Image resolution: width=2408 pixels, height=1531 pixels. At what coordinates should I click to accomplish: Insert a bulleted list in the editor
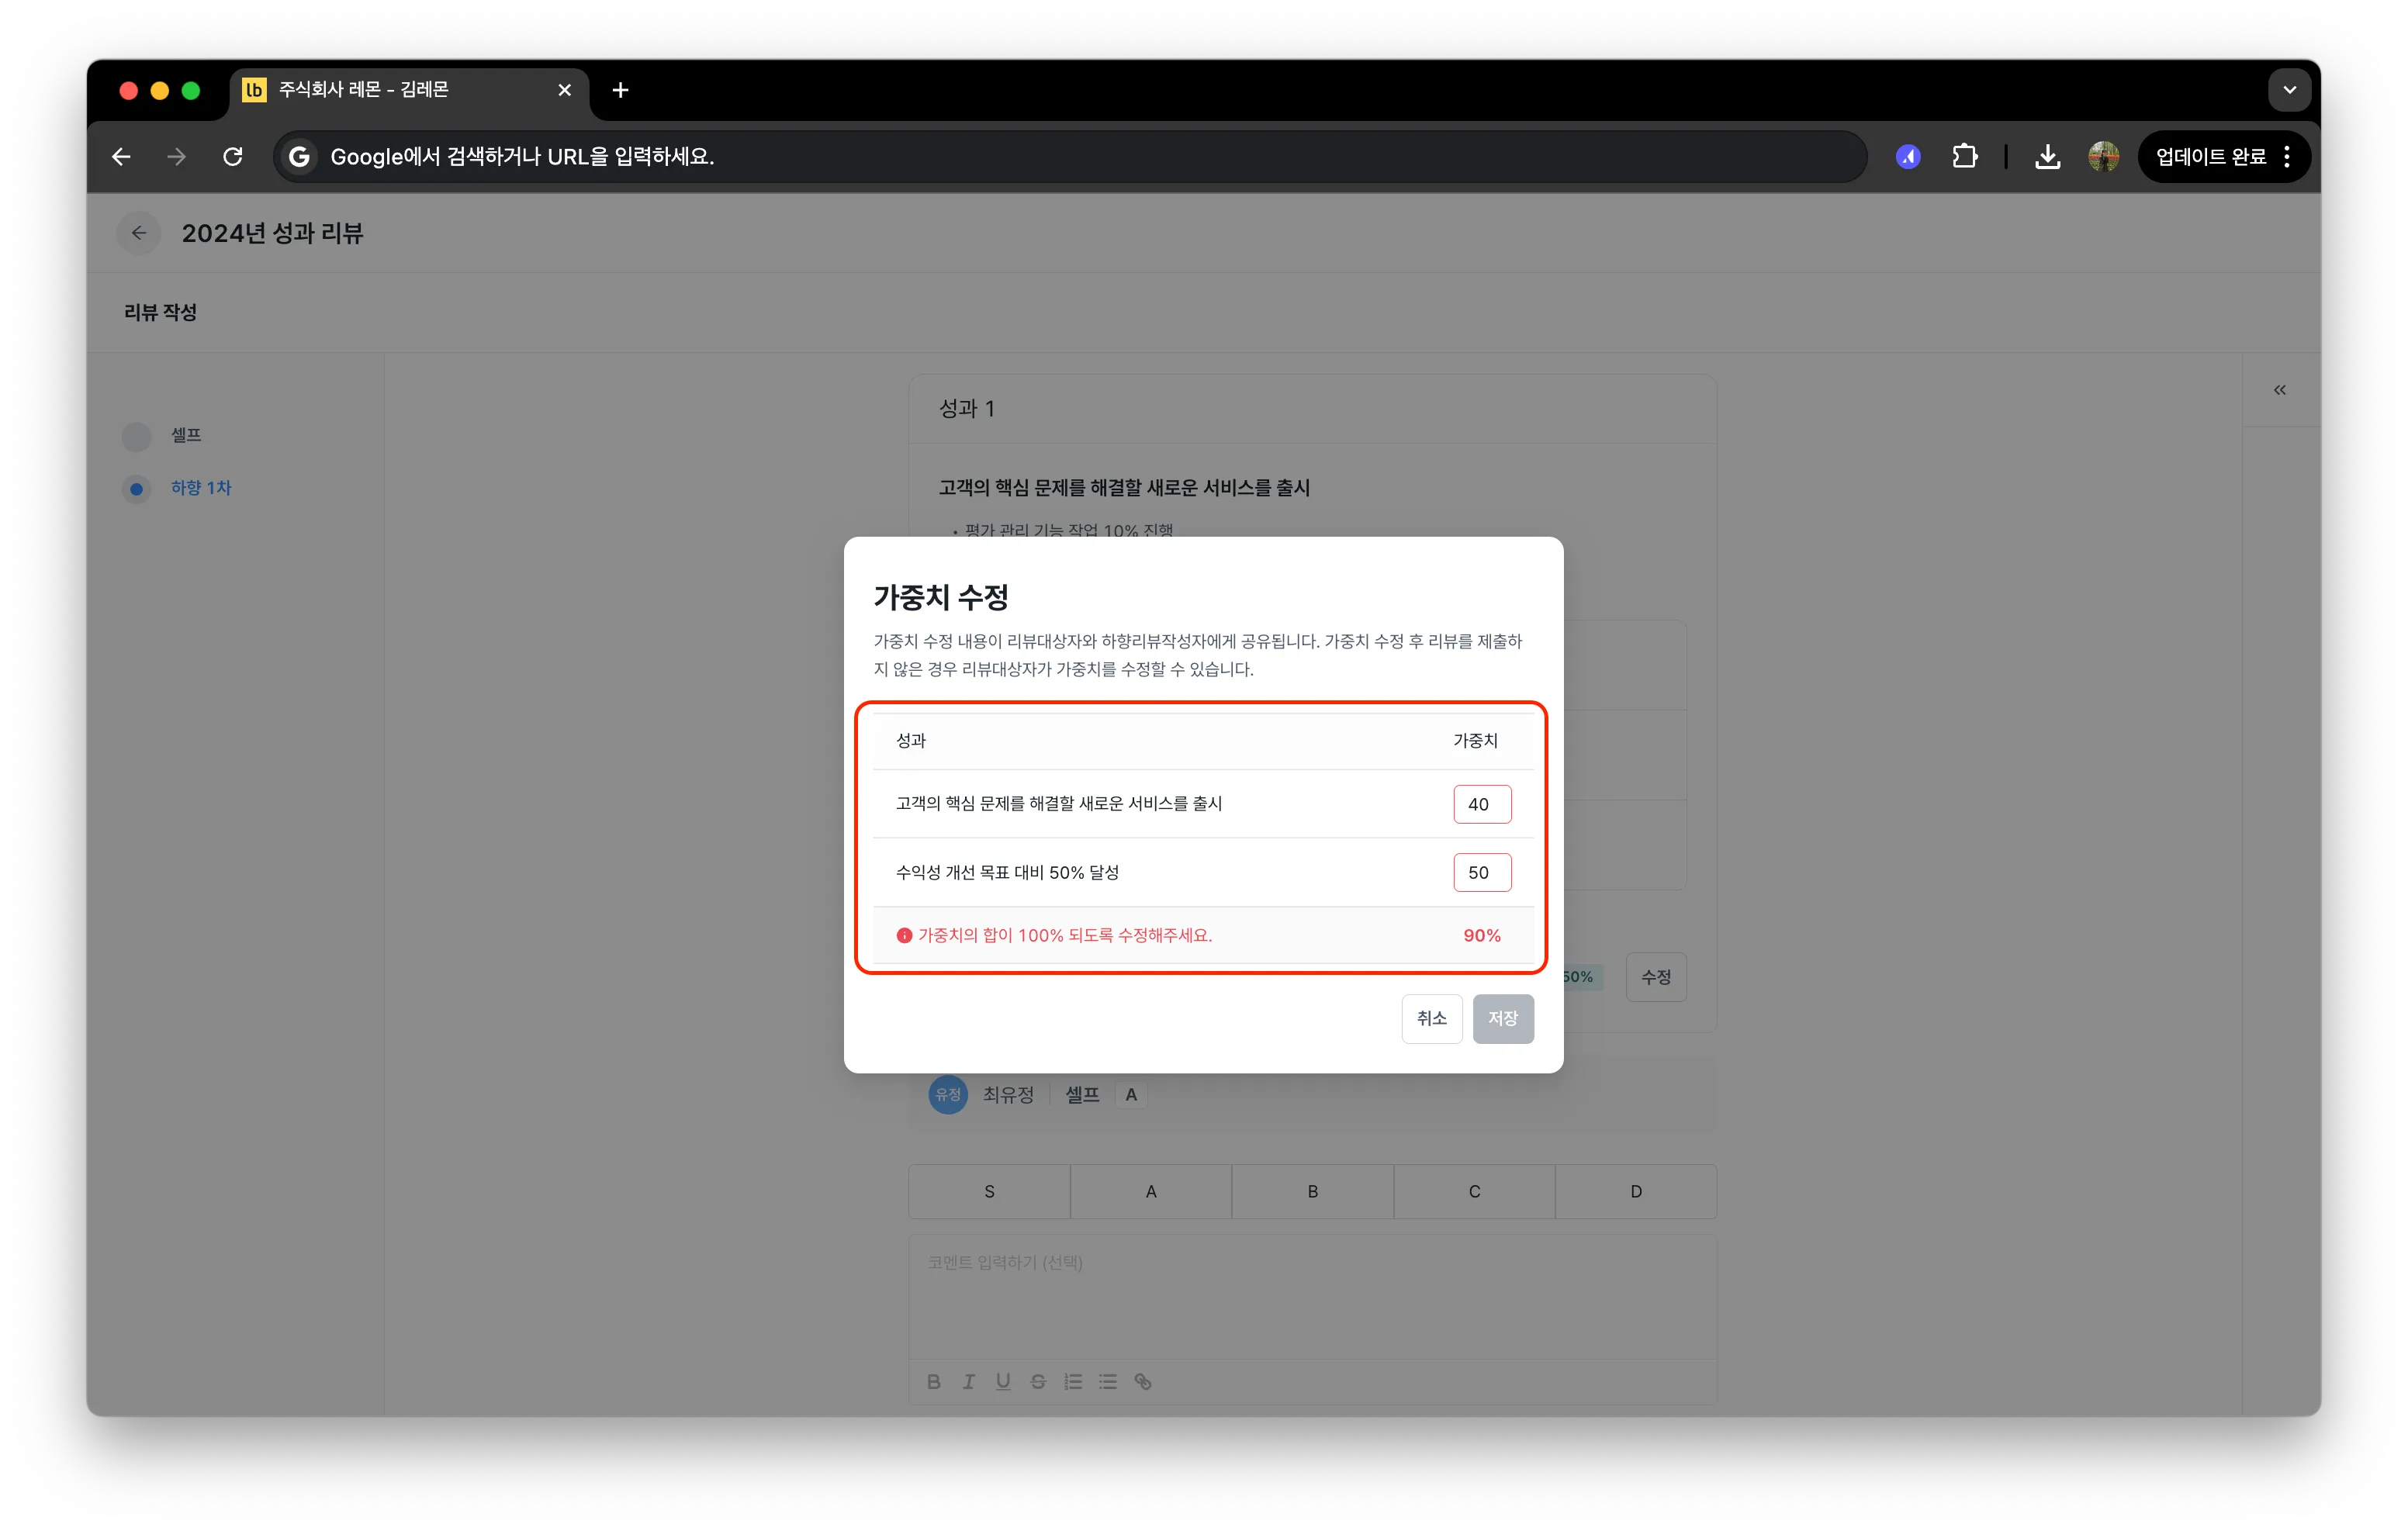click(1108, 1381)
